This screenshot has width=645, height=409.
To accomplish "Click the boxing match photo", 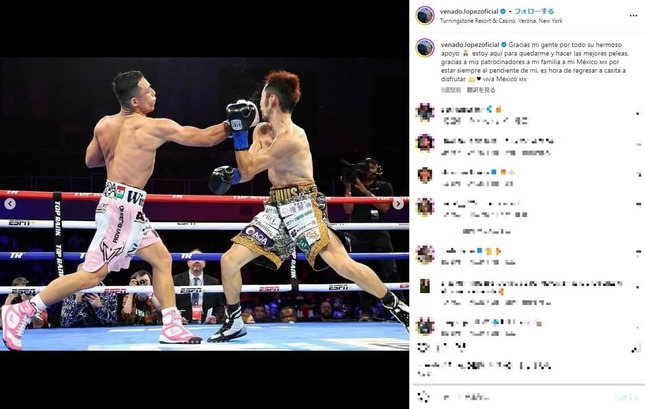I will 204,204.
